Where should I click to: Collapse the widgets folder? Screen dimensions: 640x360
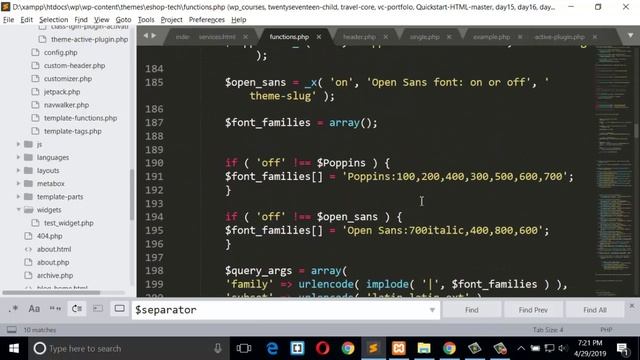[x=18, y=209]
